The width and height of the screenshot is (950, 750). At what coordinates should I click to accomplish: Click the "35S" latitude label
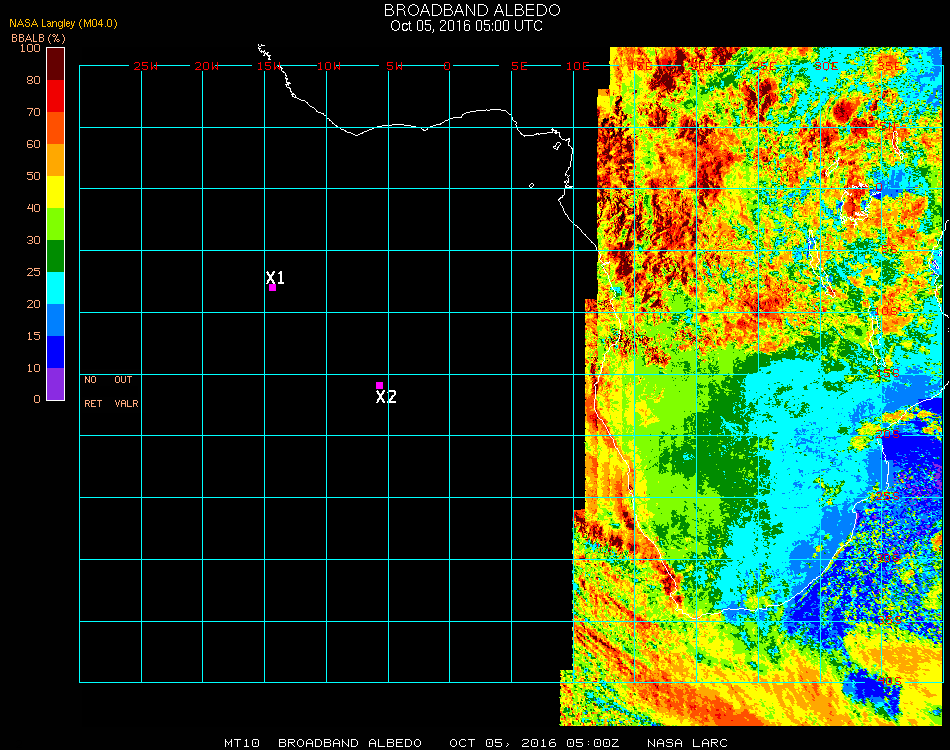[889, 620]
